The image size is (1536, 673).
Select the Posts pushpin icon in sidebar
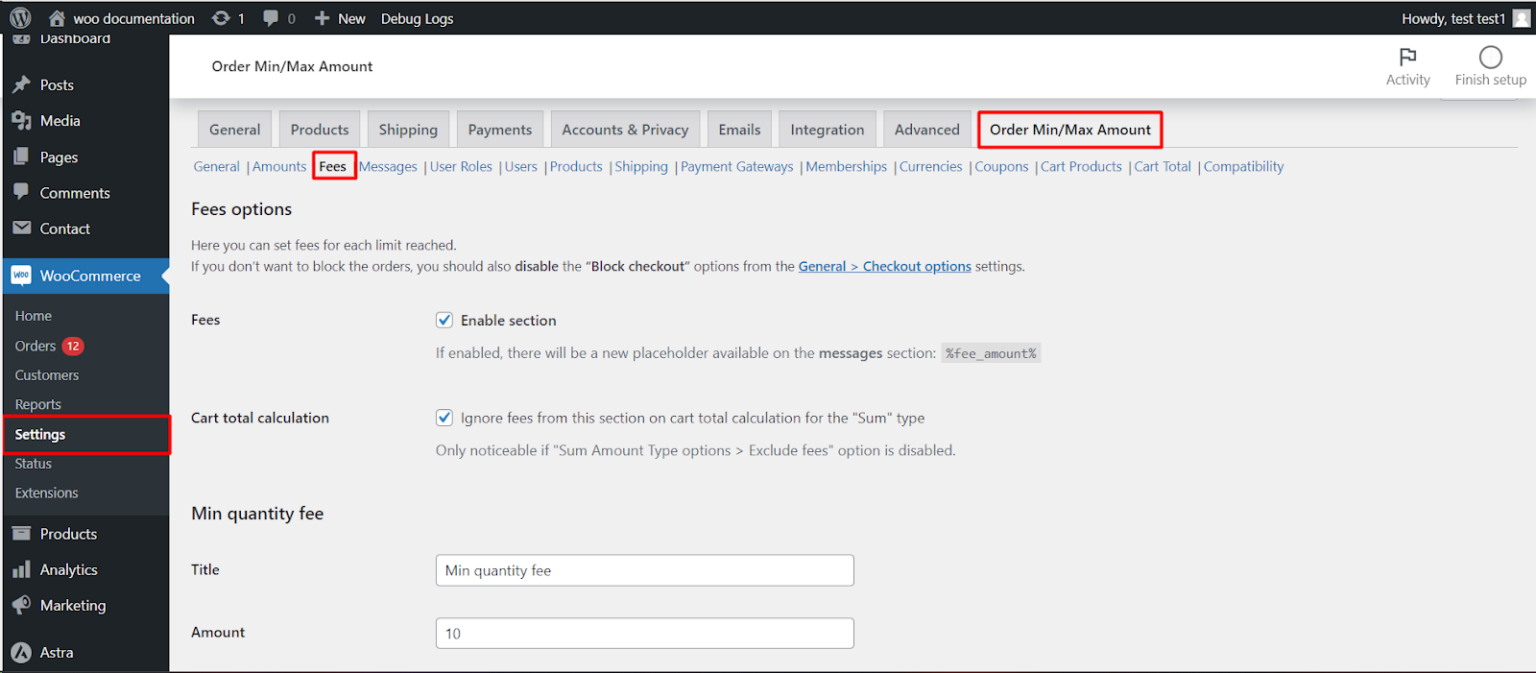[x=21, y=84]
